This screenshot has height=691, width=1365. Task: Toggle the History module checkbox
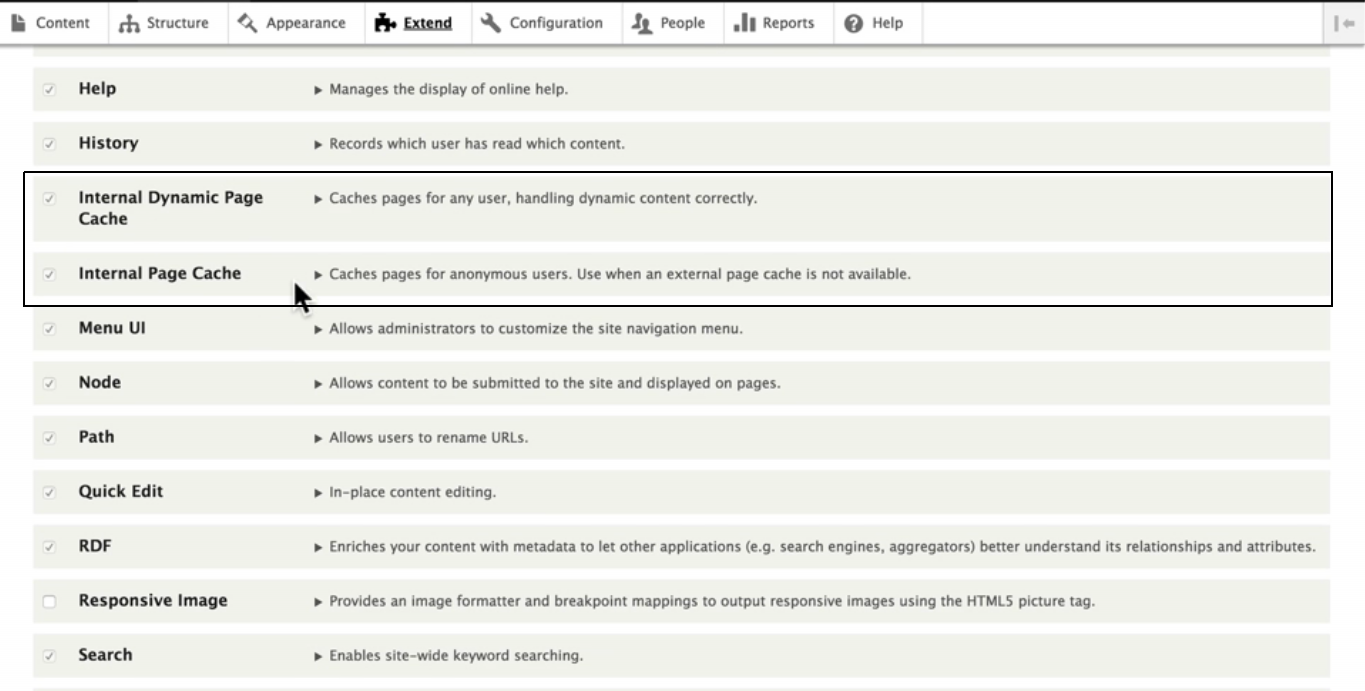(50, 144)
